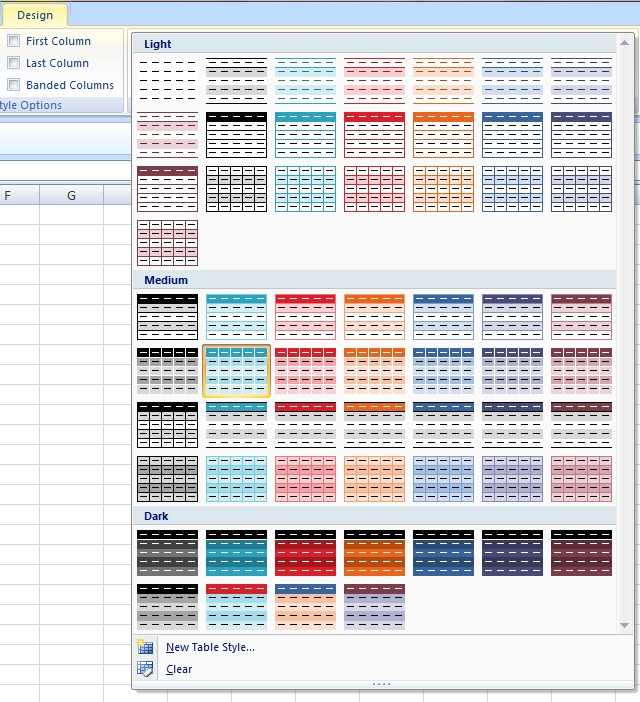Choose Medium pink-red full-grid style in fourth row

point(305,479)
